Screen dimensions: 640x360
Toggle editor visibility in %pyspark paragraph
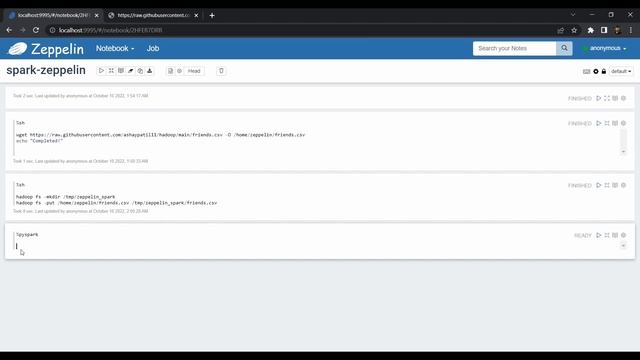pyautogui.click(x=607, y=235)
